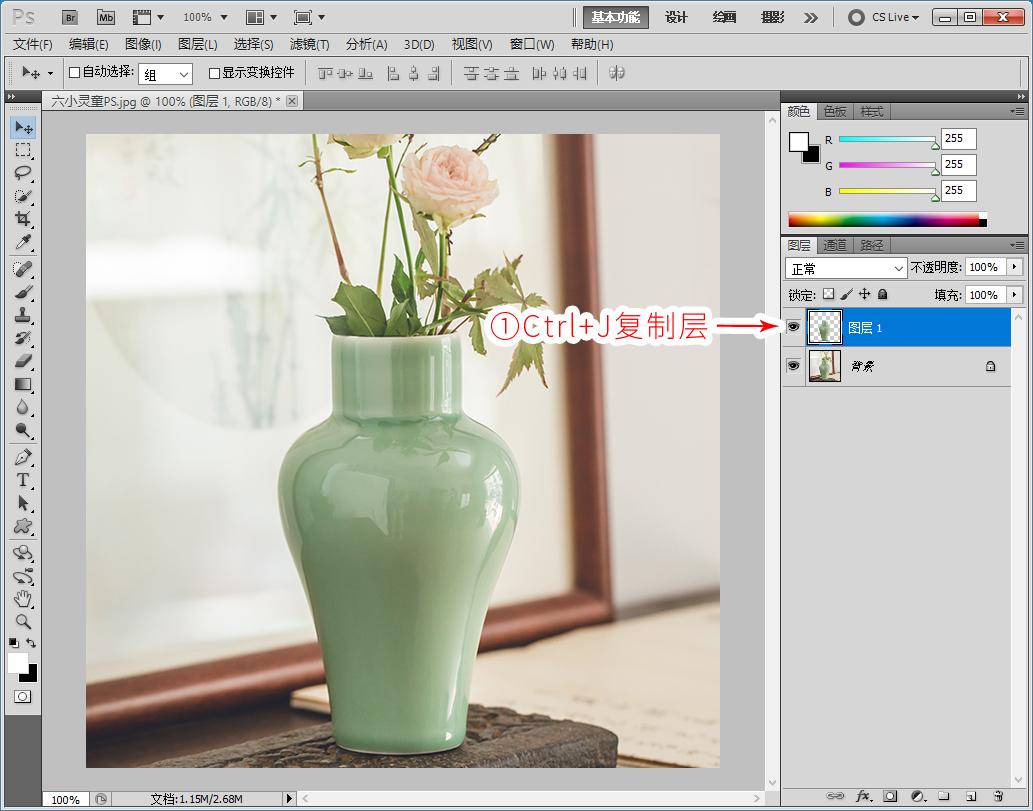This screenshot has width=1033, height=811.
Task: Select the Zoom tool
Action: (23, 621)
